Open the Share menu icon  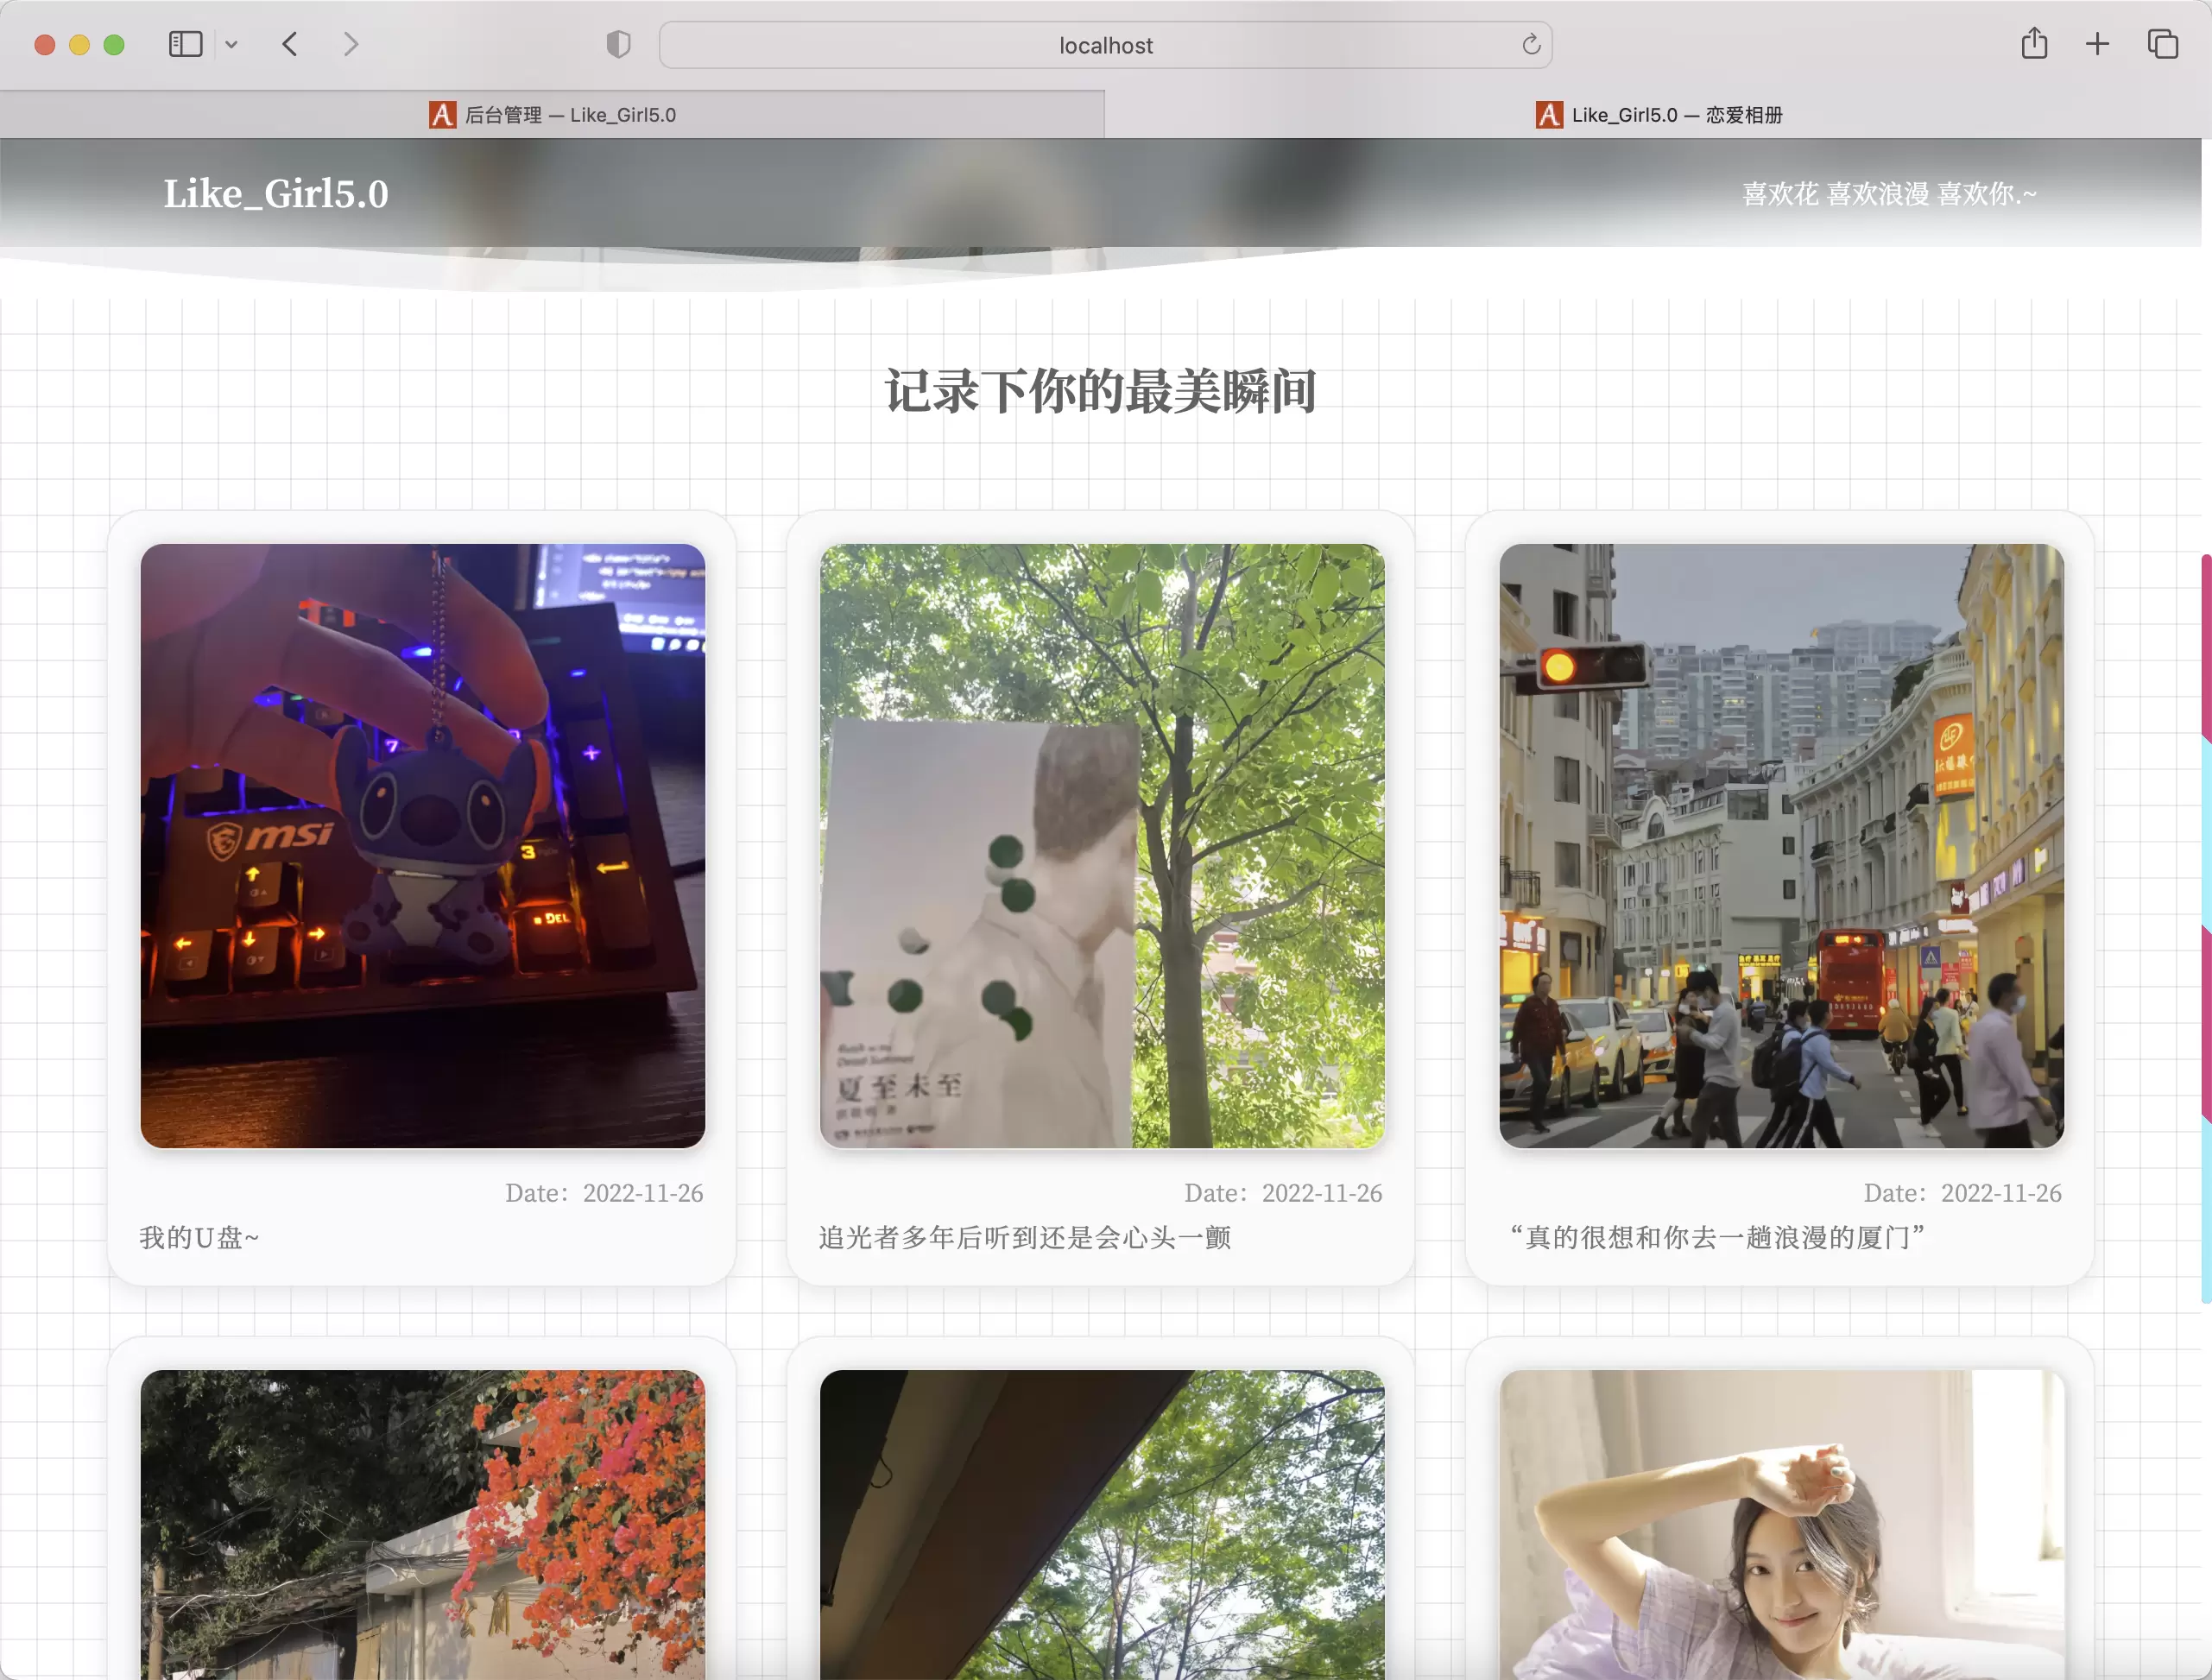(2034, 44)
